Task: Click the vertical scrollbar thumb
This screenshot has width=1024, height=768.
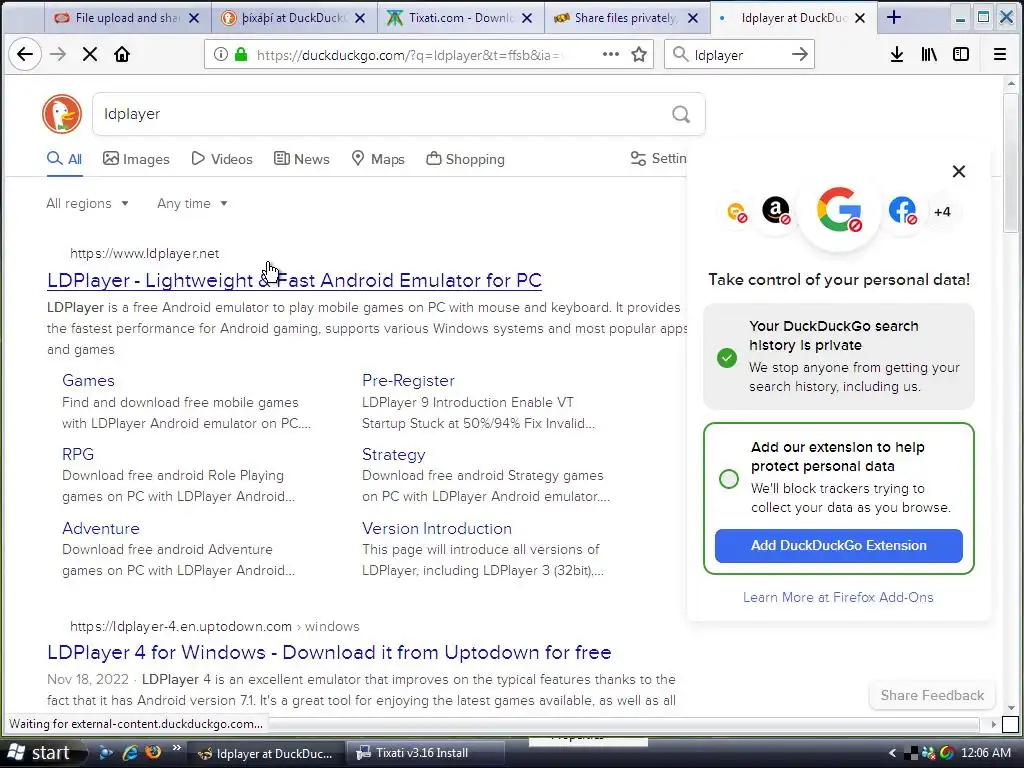Action: pyautogui.click(x=1011, y=163)
